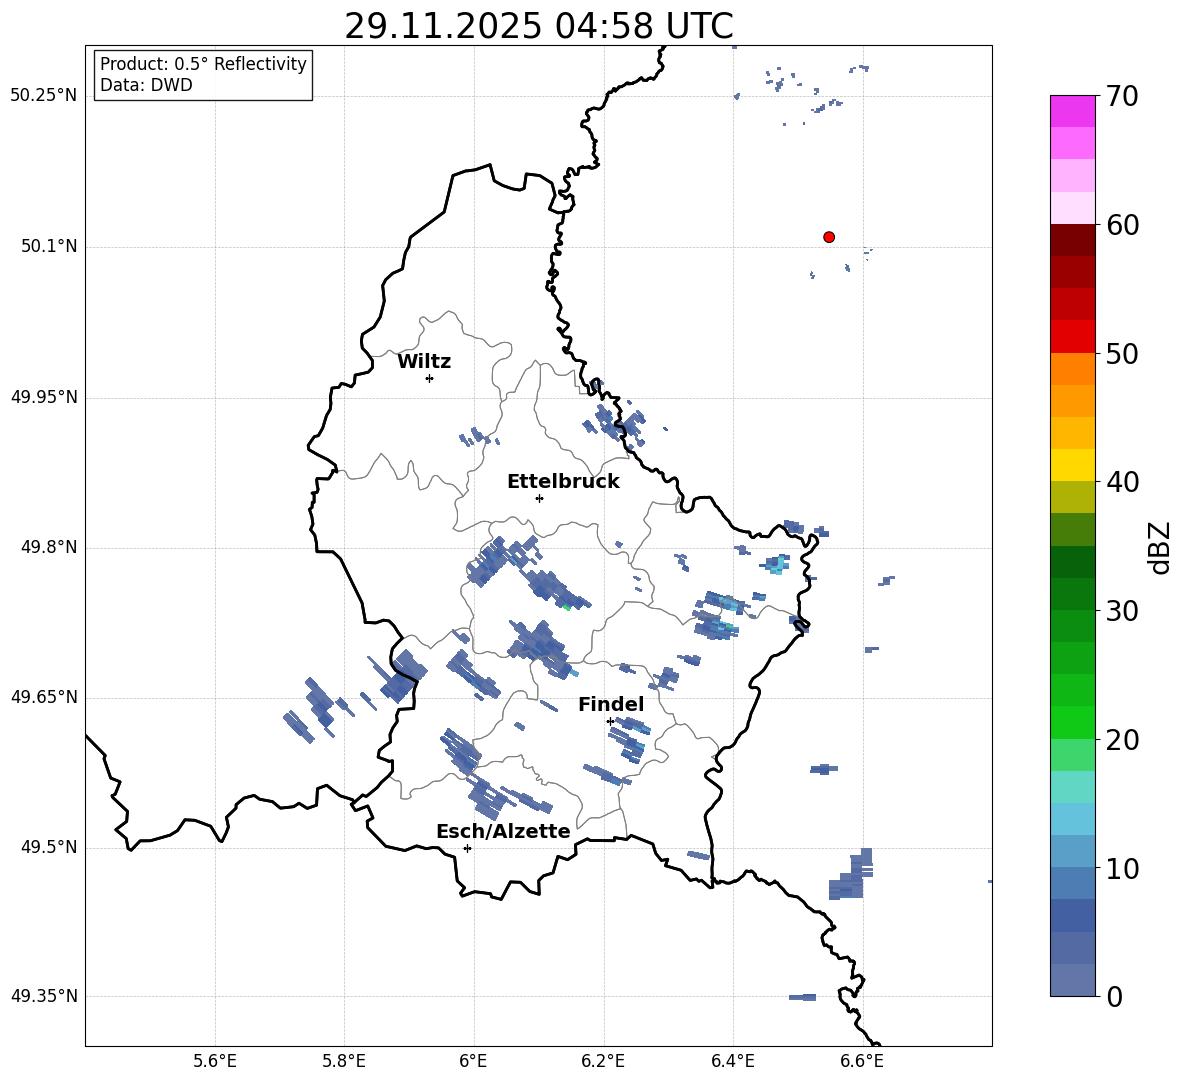Click the 49.35°N latitude label
The image size is (1184, 1081).
point(44,997)
